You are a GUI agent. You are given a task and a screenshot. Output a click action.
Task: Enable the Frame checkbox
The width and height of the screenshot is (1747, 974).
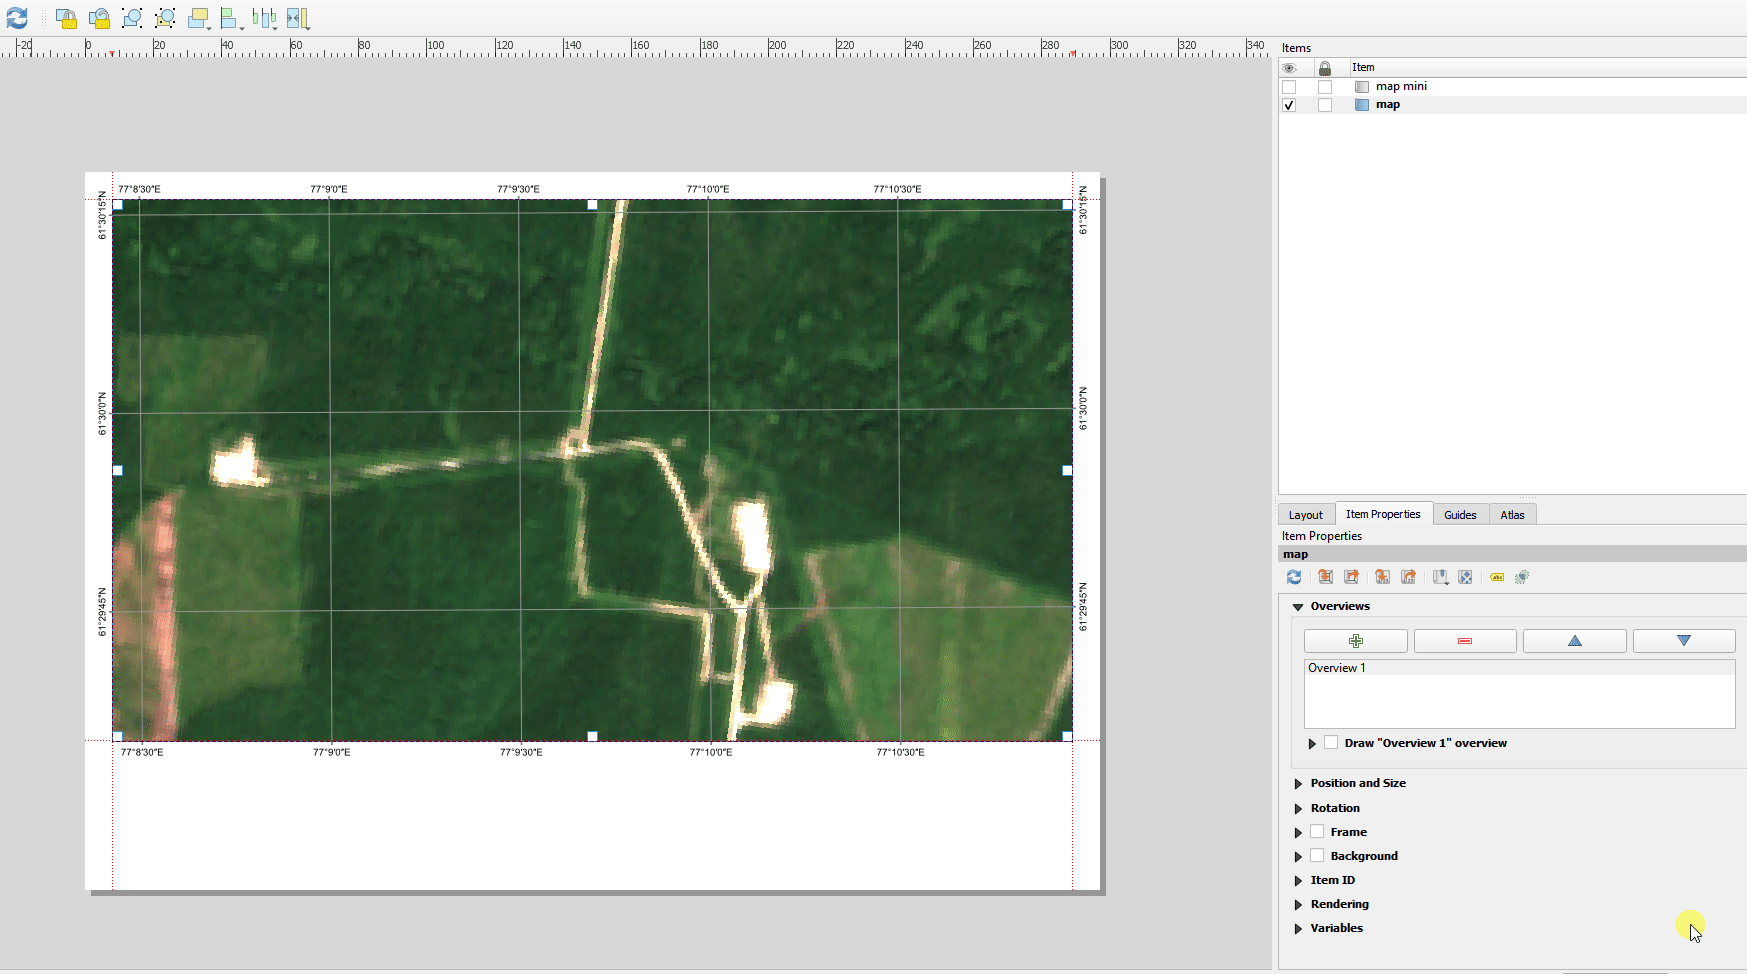[x=1317, y=832]
